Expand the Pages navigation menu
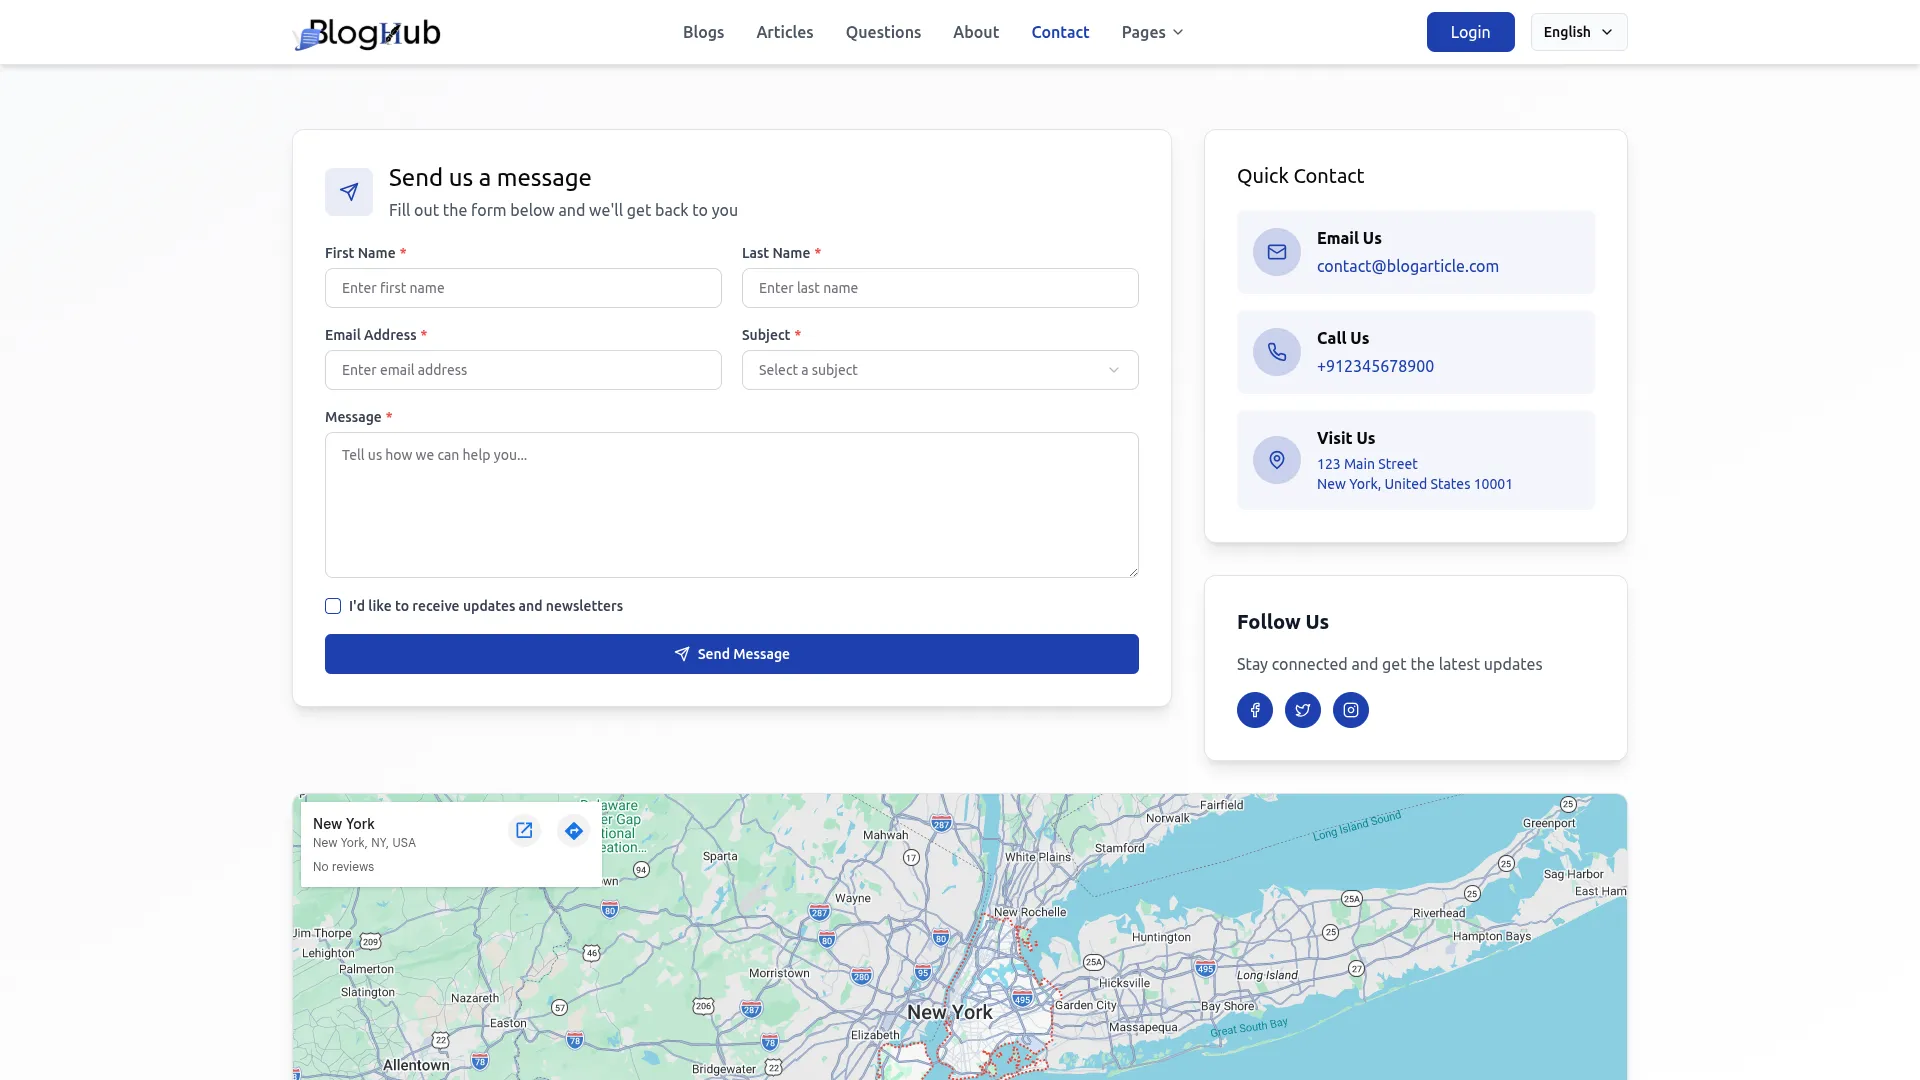This screenshot has height=1080, width=1920. point(1152,32)
